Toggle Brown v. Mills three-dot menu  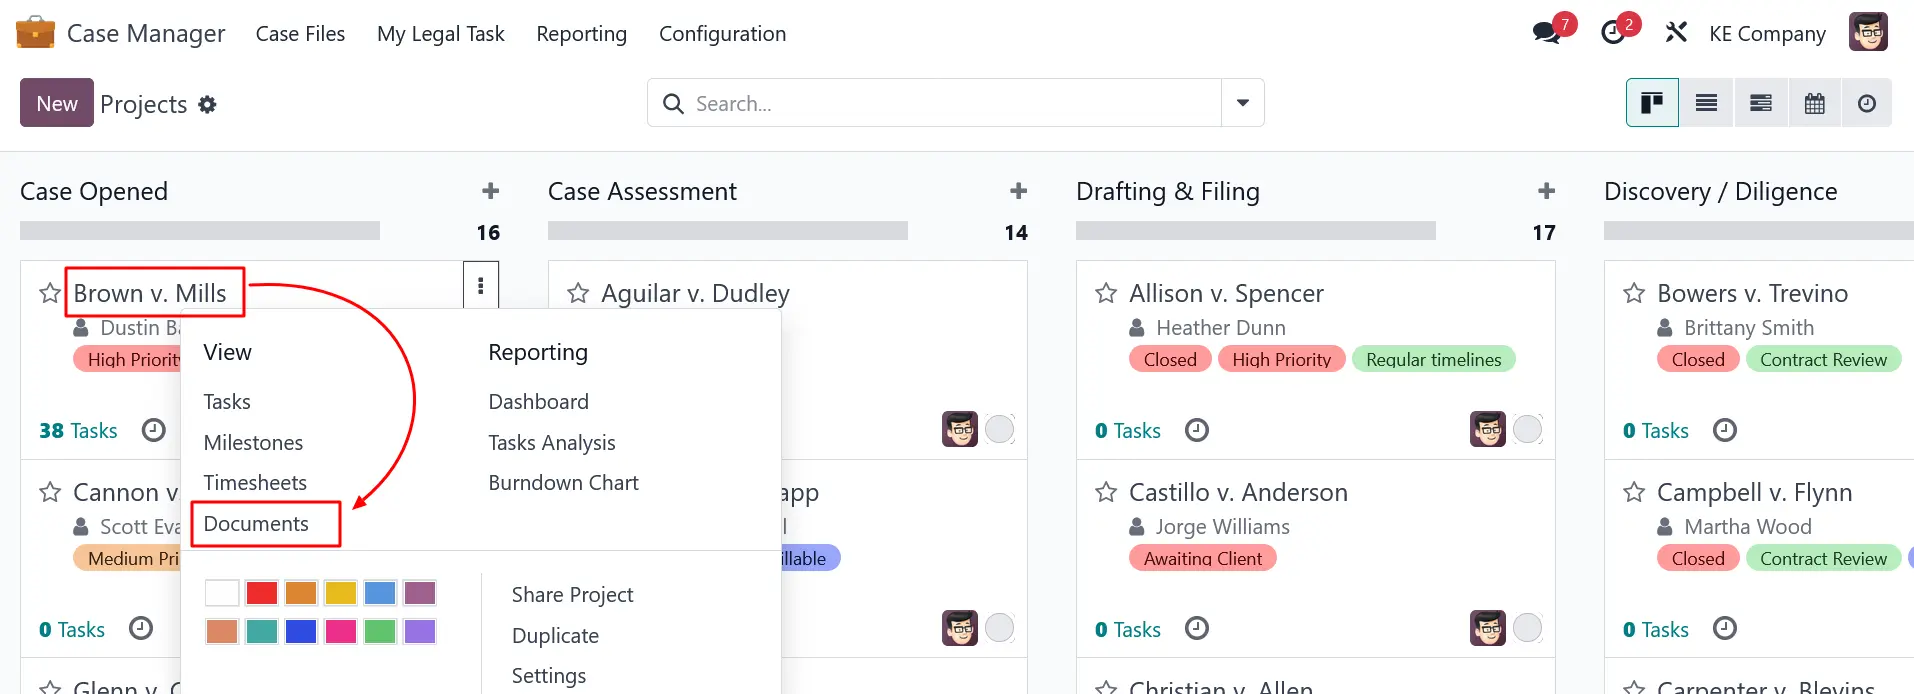481,287
